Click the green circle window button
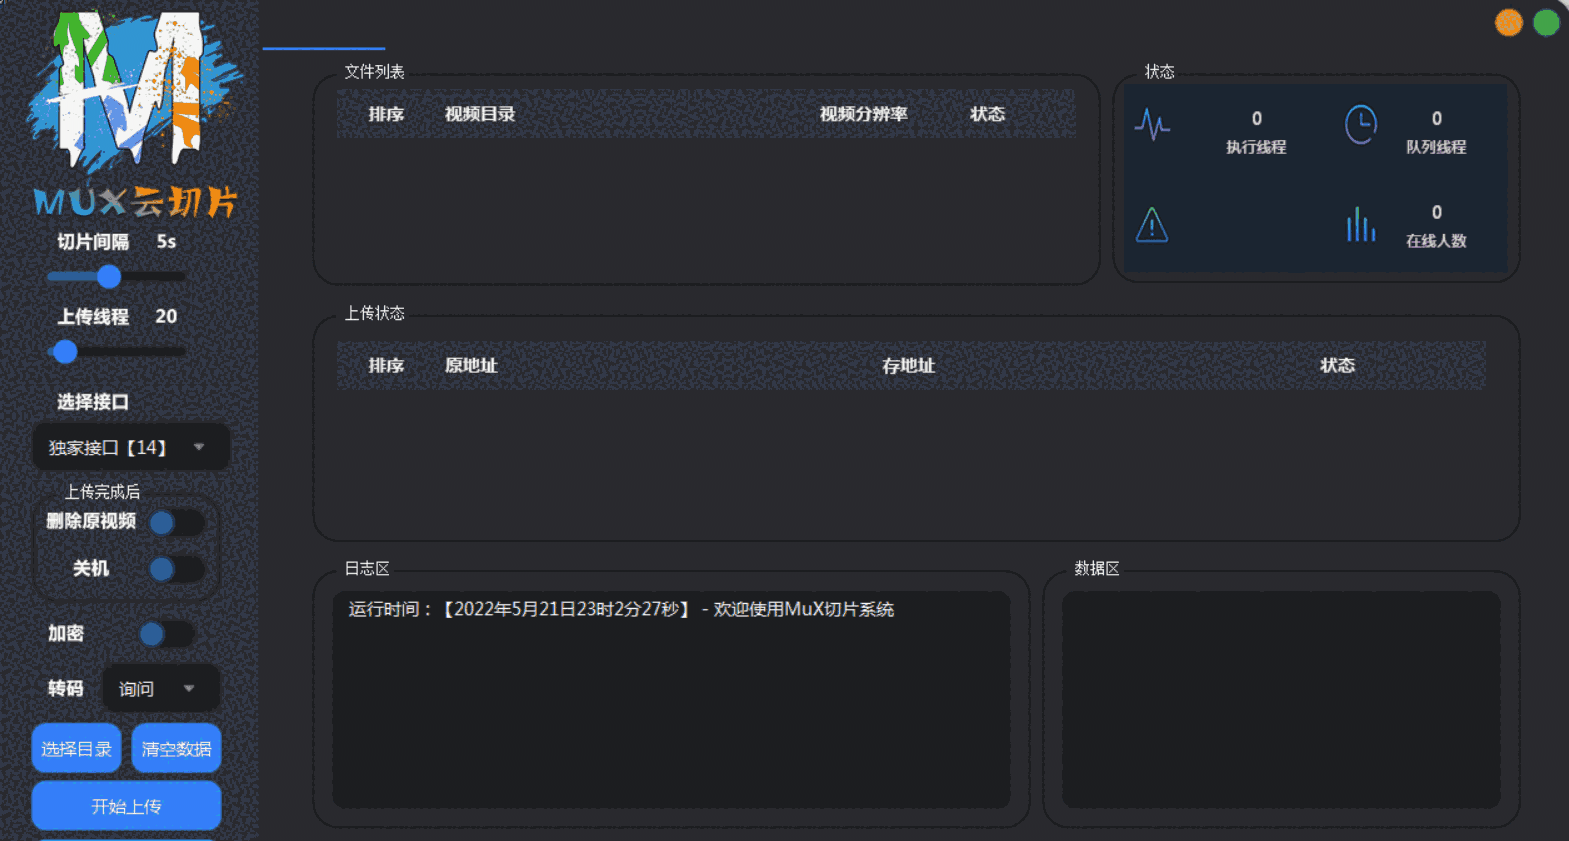Image resolution: width=1569 pixels, height=841 pixels. coord(1546,22)
